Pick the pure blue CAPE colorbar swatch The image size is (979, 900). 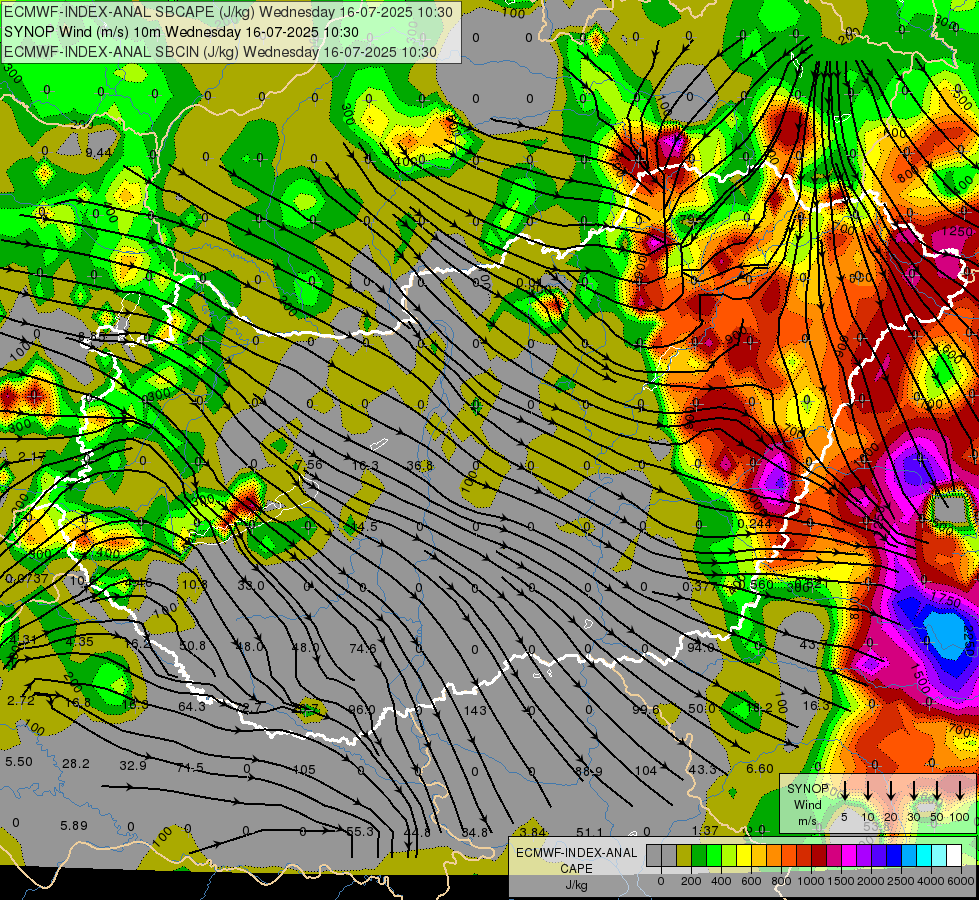893,856
